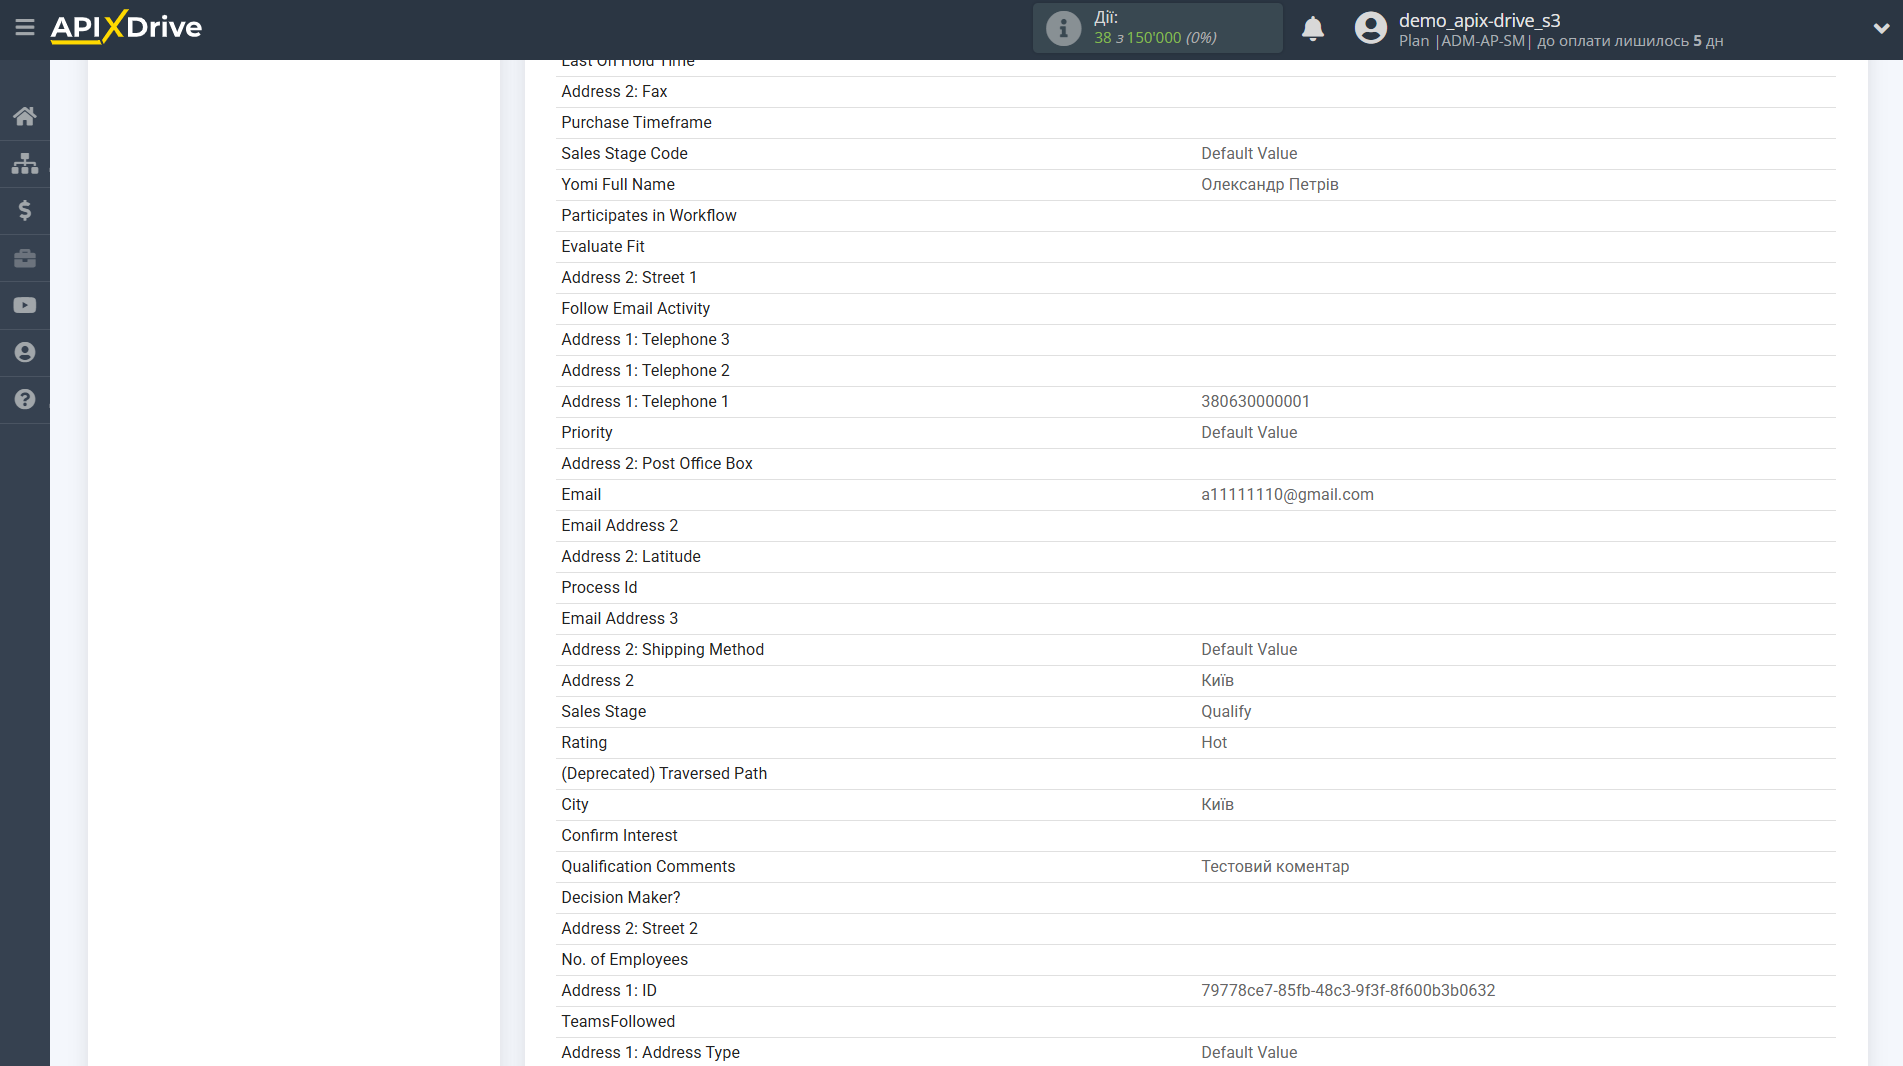This screenshot has height=1066, width=1903.
Task: Click the Address 1: ID GUID value
Action: coord(1348,990)
